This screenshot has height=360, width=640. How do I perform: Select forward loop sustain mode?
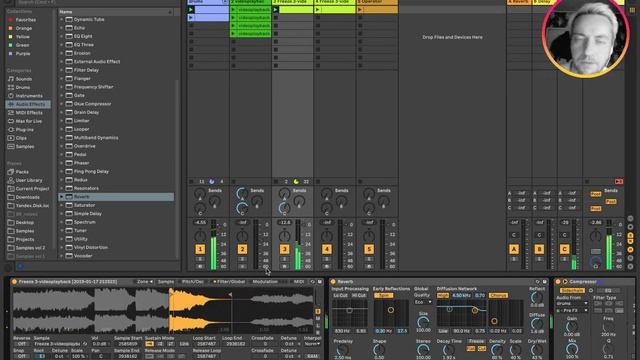[160, 344]
